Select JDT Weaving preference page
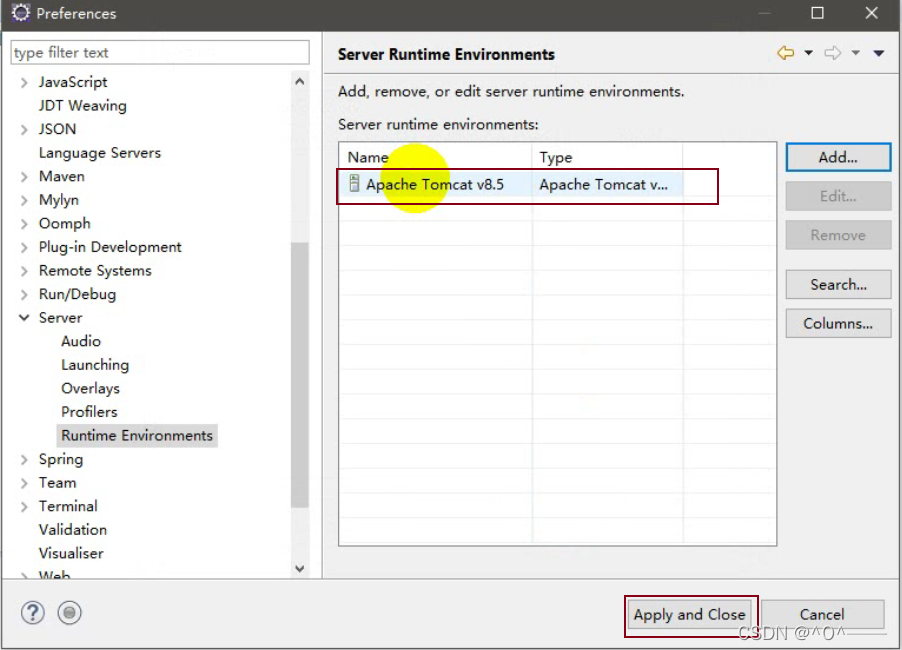This screenshot has height=650, width=902. [x=82, y=106]
